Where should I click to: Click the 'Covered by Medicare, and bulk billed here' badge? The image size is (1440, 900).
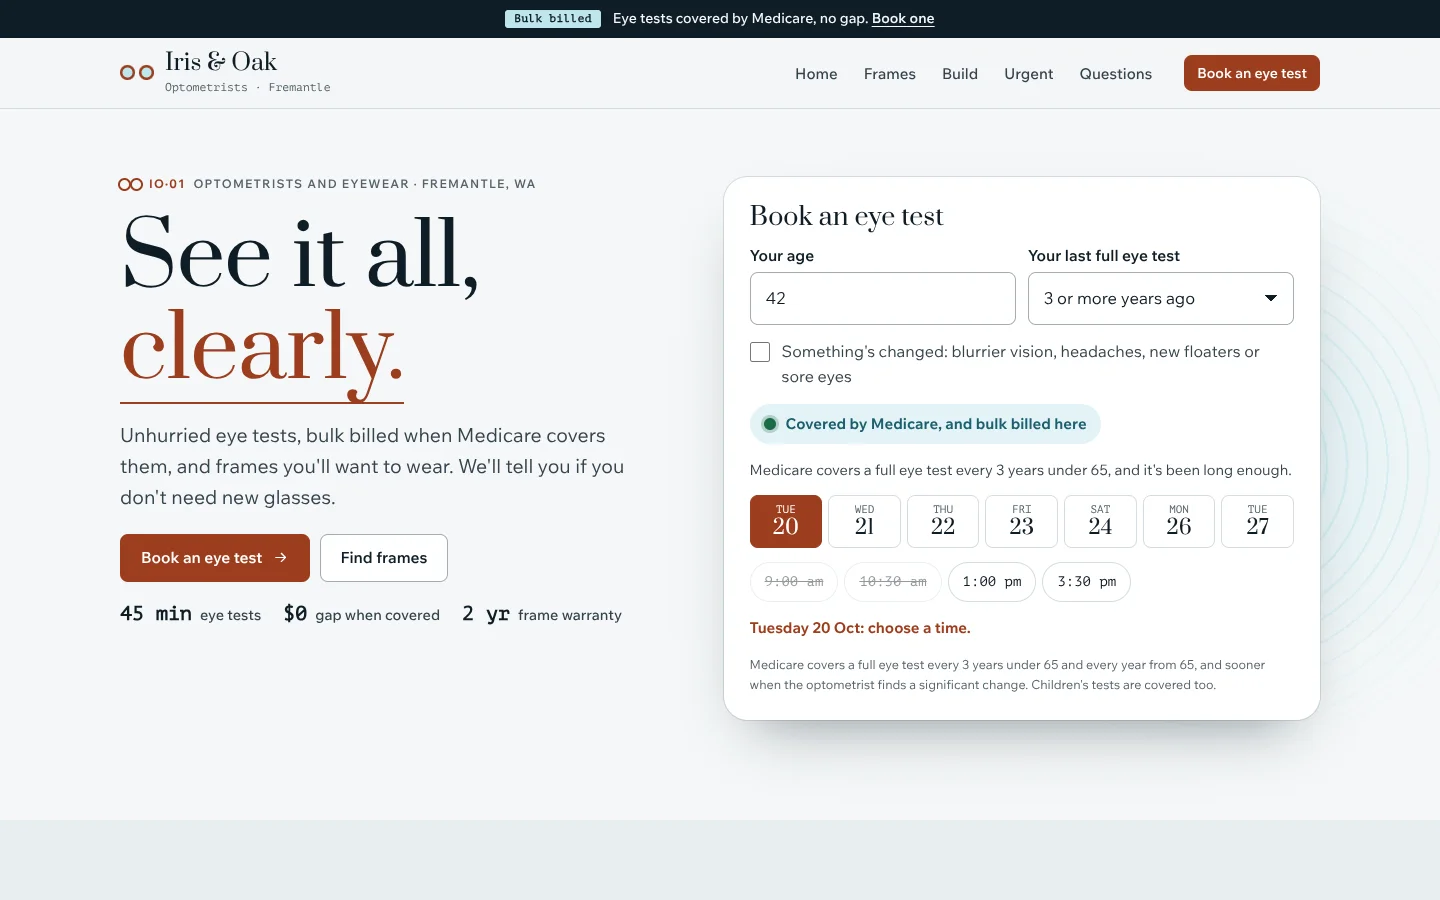coord(925,424)
